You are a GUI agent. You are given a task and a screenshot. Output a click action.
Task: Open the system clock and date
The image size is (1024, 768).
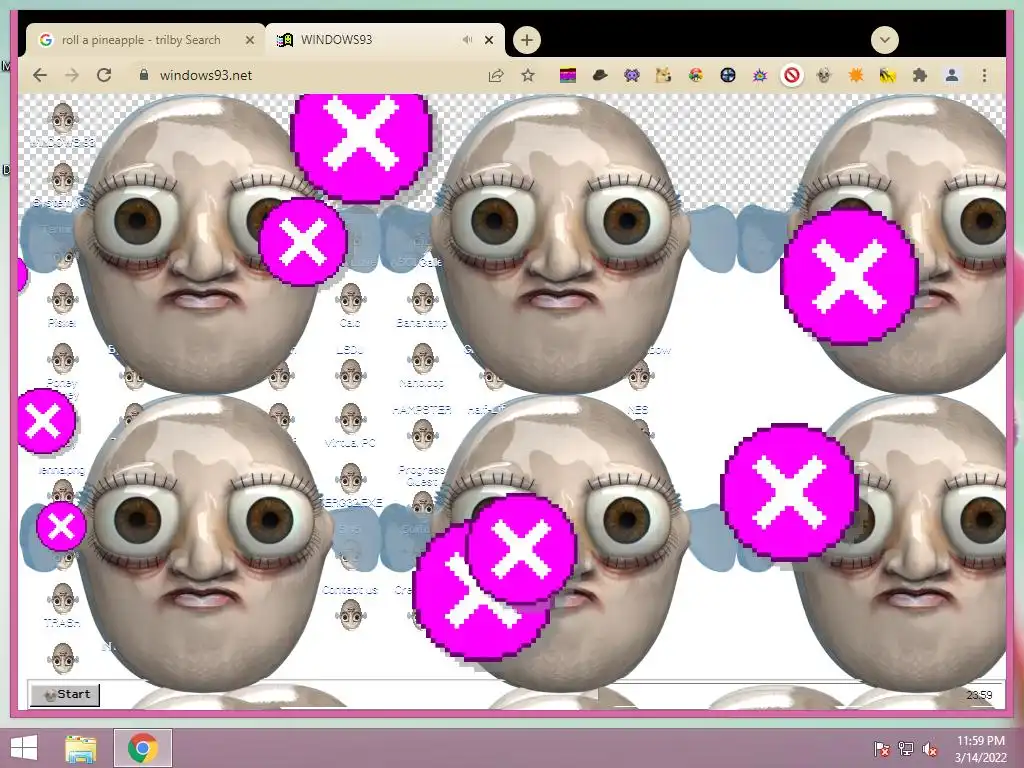(980, 748)
